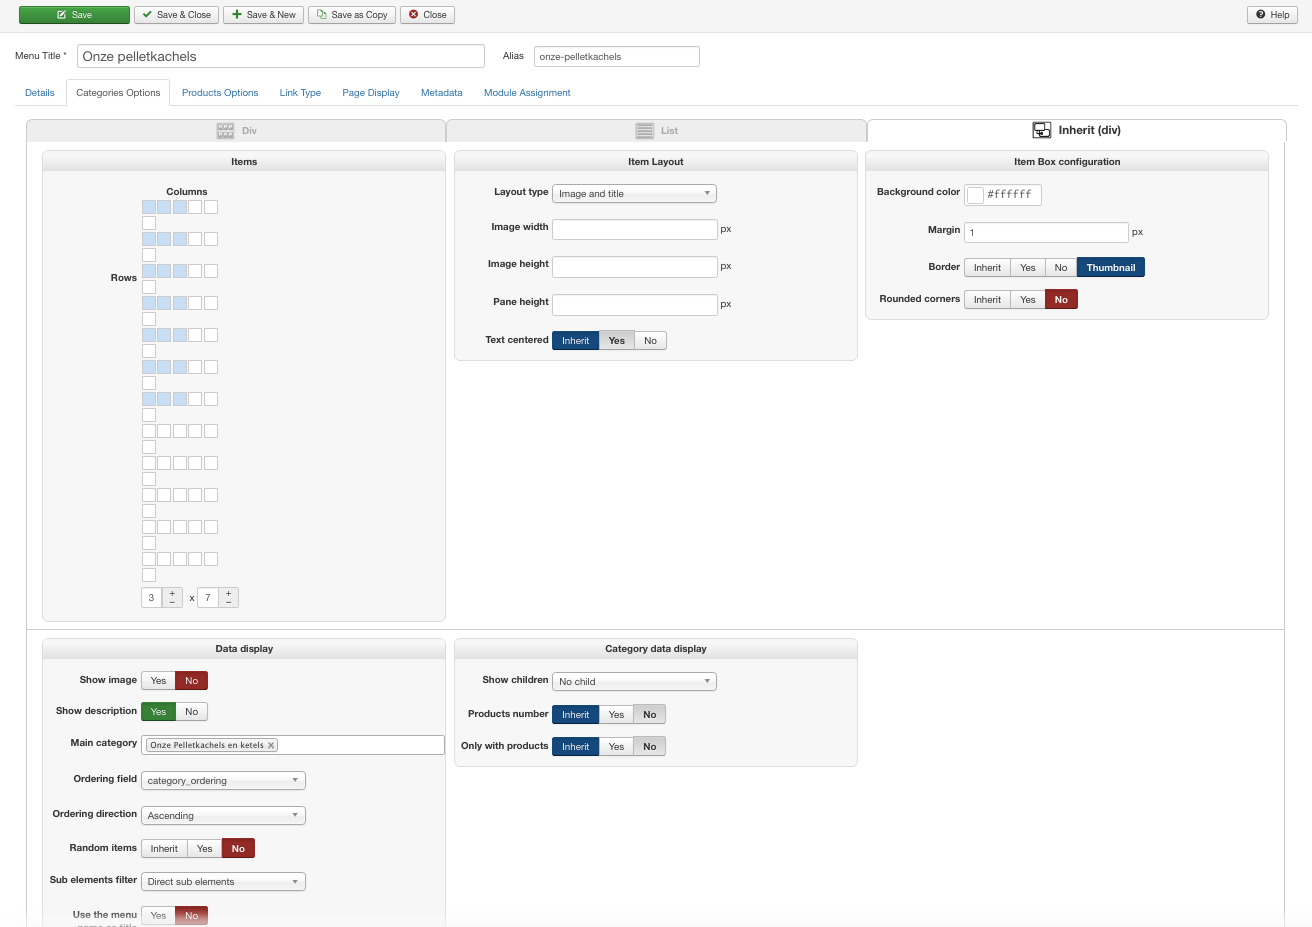Set Text centered to No
The width and height of the screenshot is (1312, 927).
coord(650,341)
